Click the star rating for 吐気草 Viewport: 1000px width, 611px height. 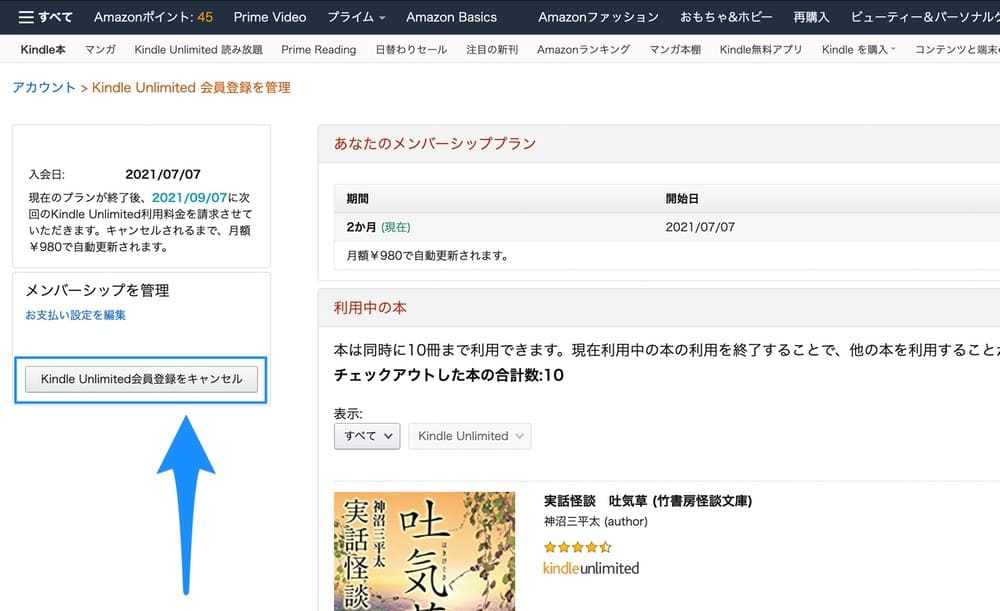(577, 547)
